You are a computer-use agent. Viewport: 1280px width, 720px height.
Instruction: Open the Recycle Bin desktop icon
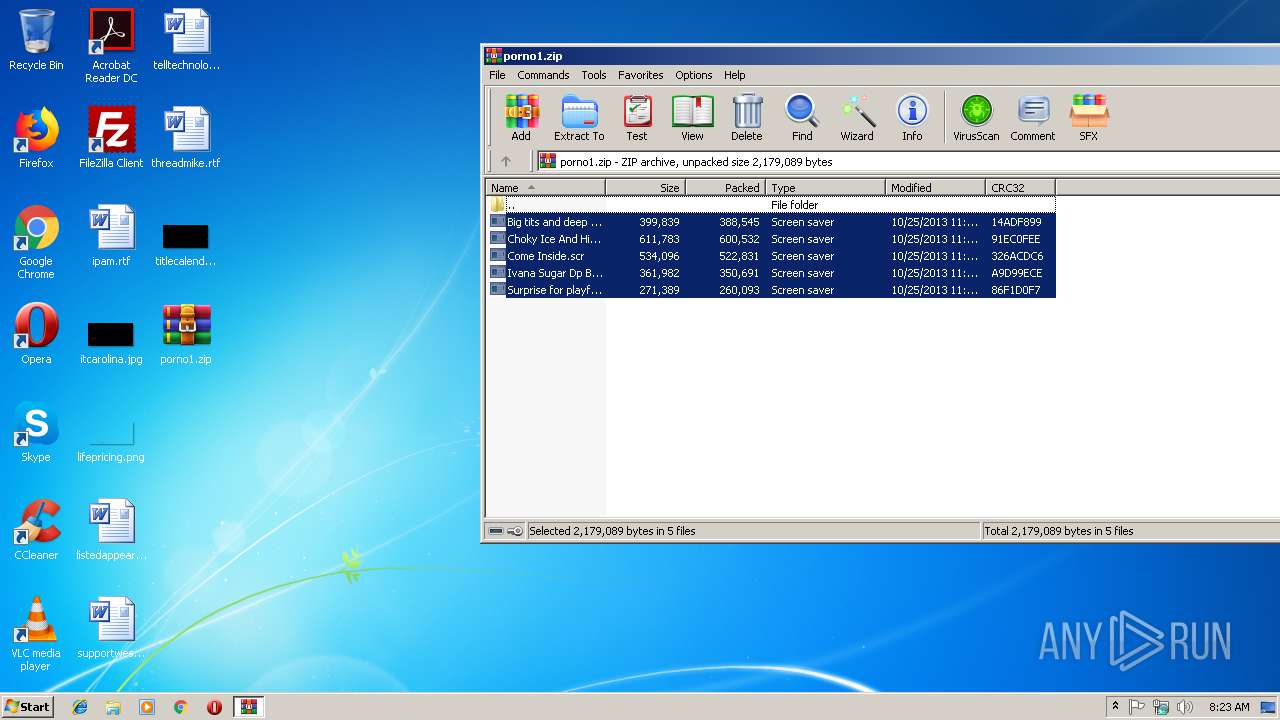tap(36, 40)
